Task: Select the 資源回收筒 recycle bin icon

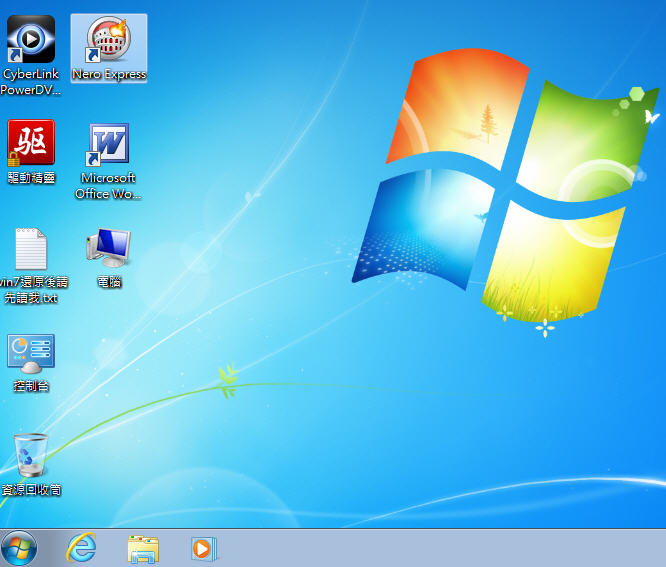Action: [x=31, y=455]
